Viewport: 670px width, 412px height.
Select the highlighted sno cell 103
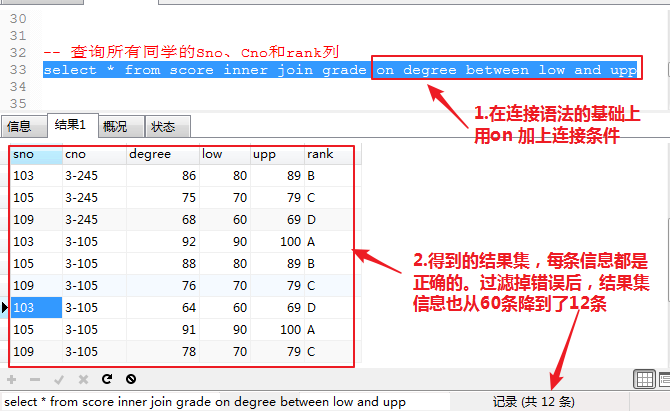coord(36,308)
